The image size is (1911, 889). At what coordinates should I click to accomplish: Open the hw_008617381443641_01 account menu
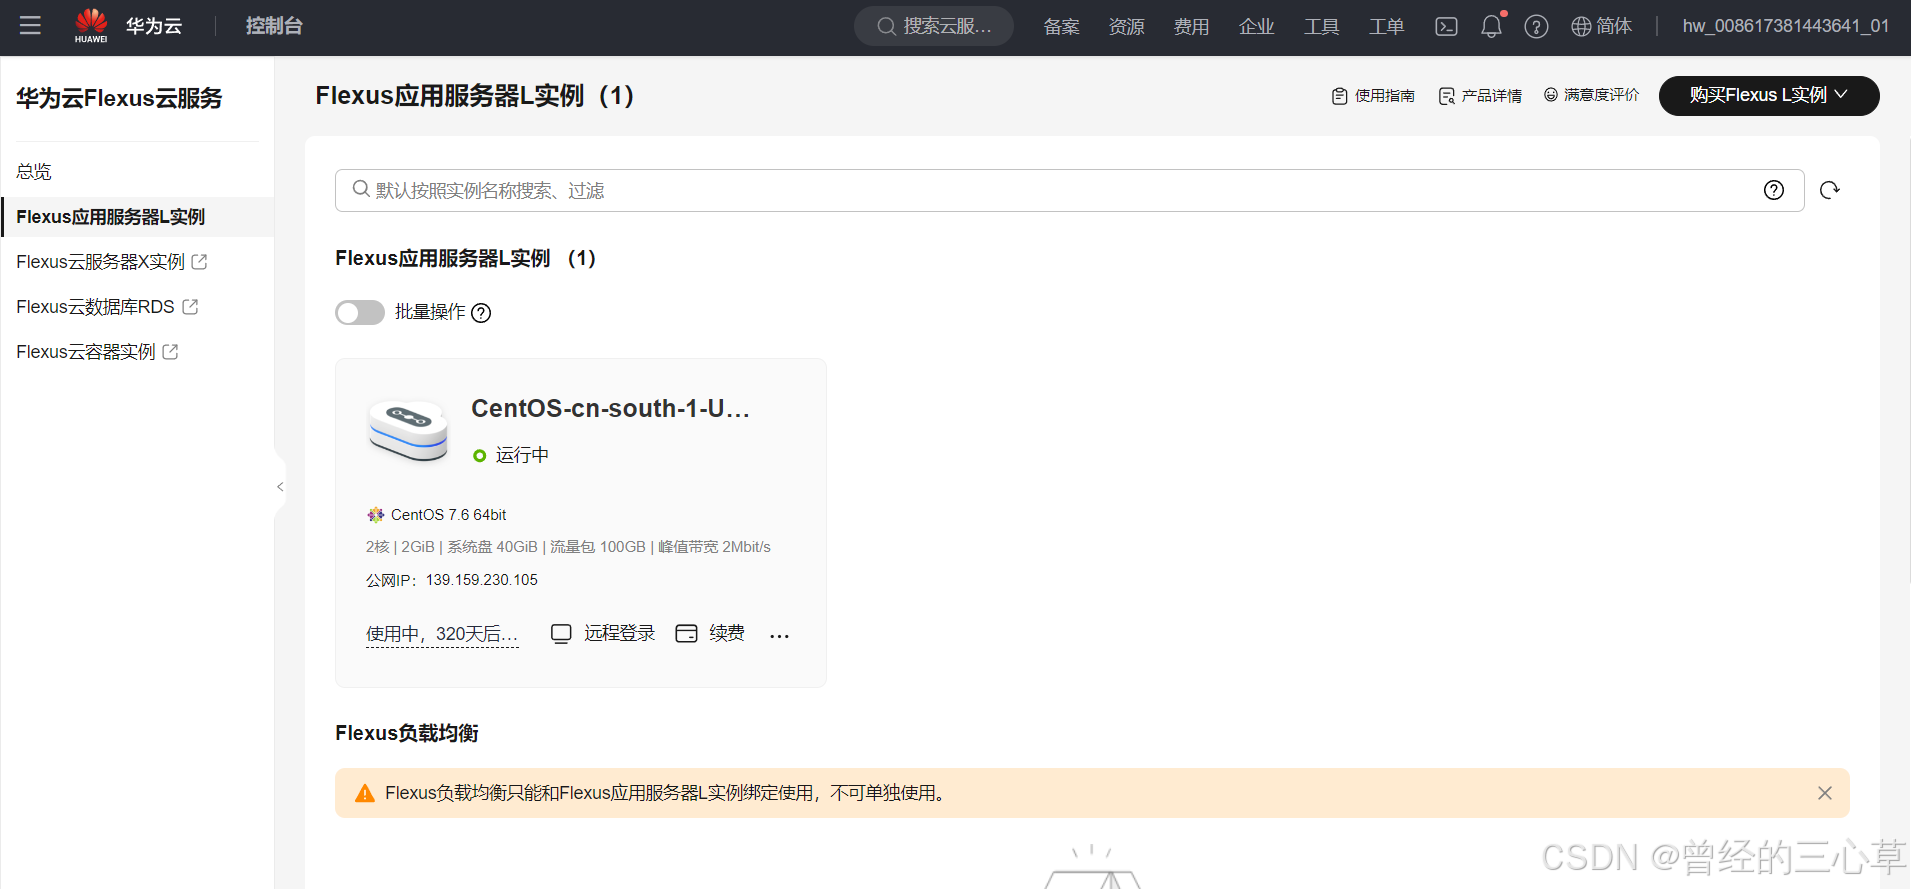(x=1786, y=27)
